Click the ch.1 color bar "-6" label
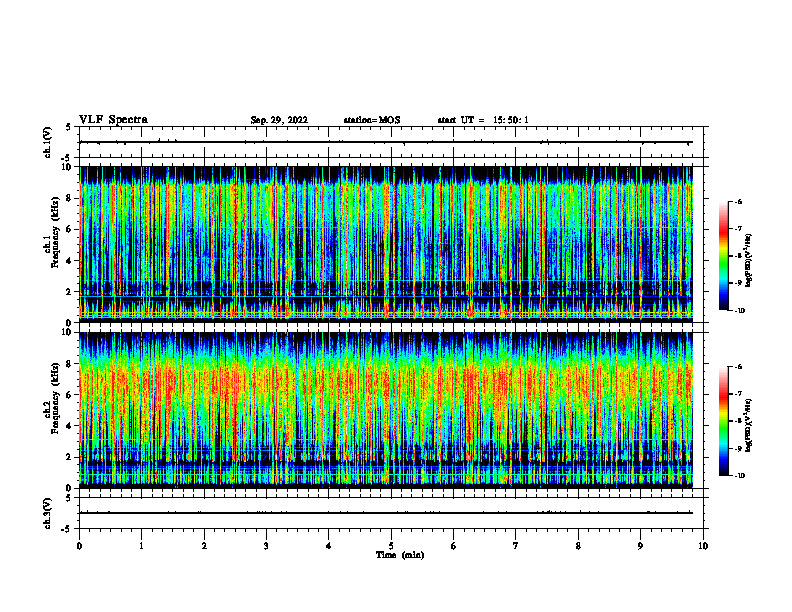Screen dimensions: 792x612 (737, 201)
